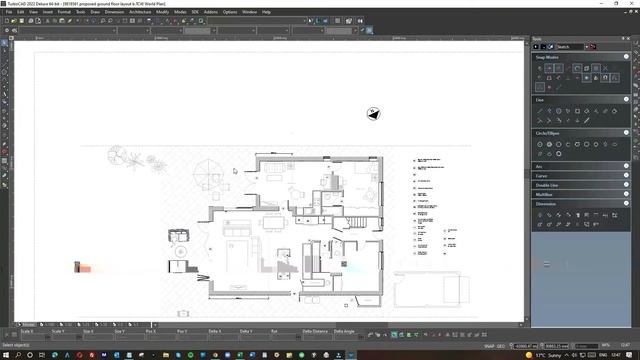Open the Options menu
The height and width of the screenshot is (360, 640).
click(230, 12)
